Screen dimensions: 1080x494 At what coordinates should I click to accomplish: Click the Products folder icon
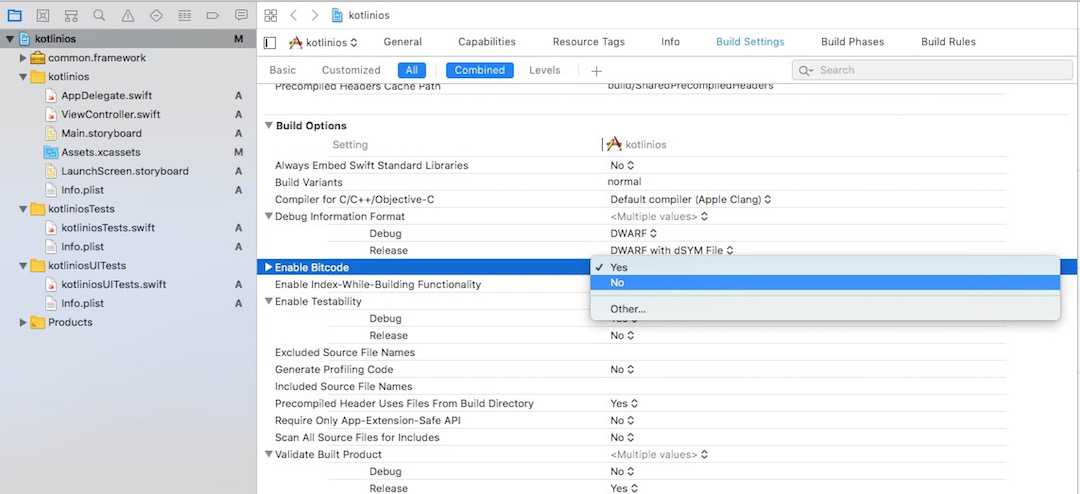point(38,322)
